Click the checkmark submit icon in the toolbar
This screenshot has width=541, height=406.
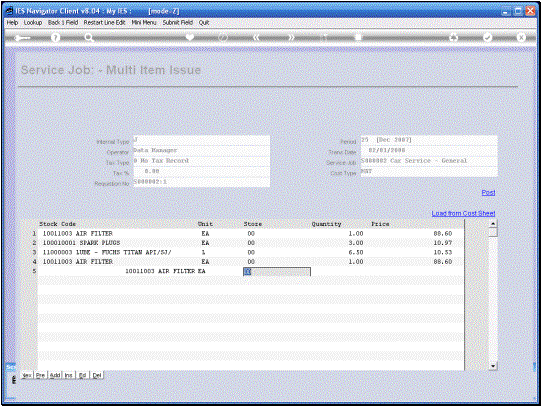[x=487, y=38]
